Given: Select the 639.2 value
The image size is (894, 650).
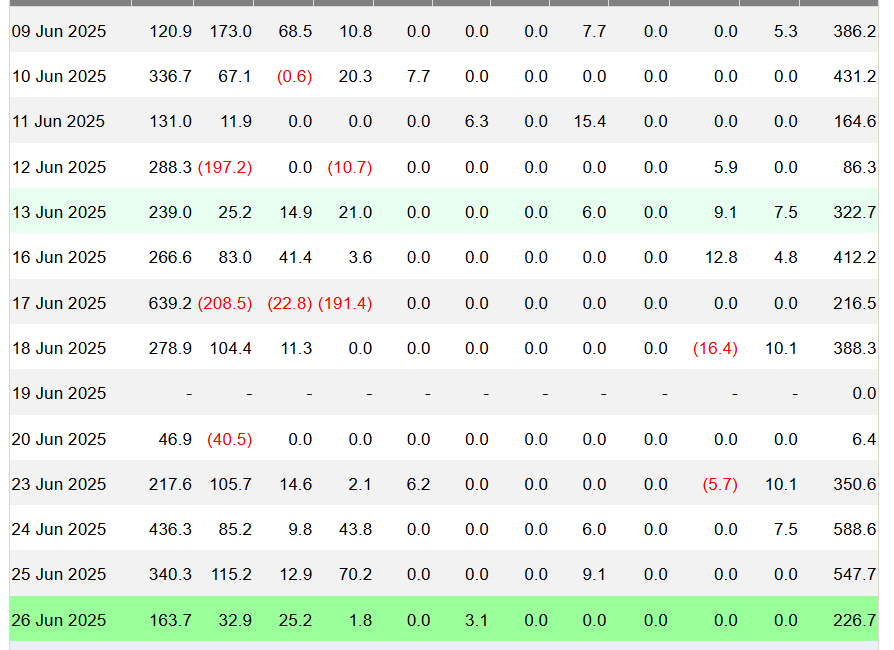Looking at the screenshot, I should (170, 303).
